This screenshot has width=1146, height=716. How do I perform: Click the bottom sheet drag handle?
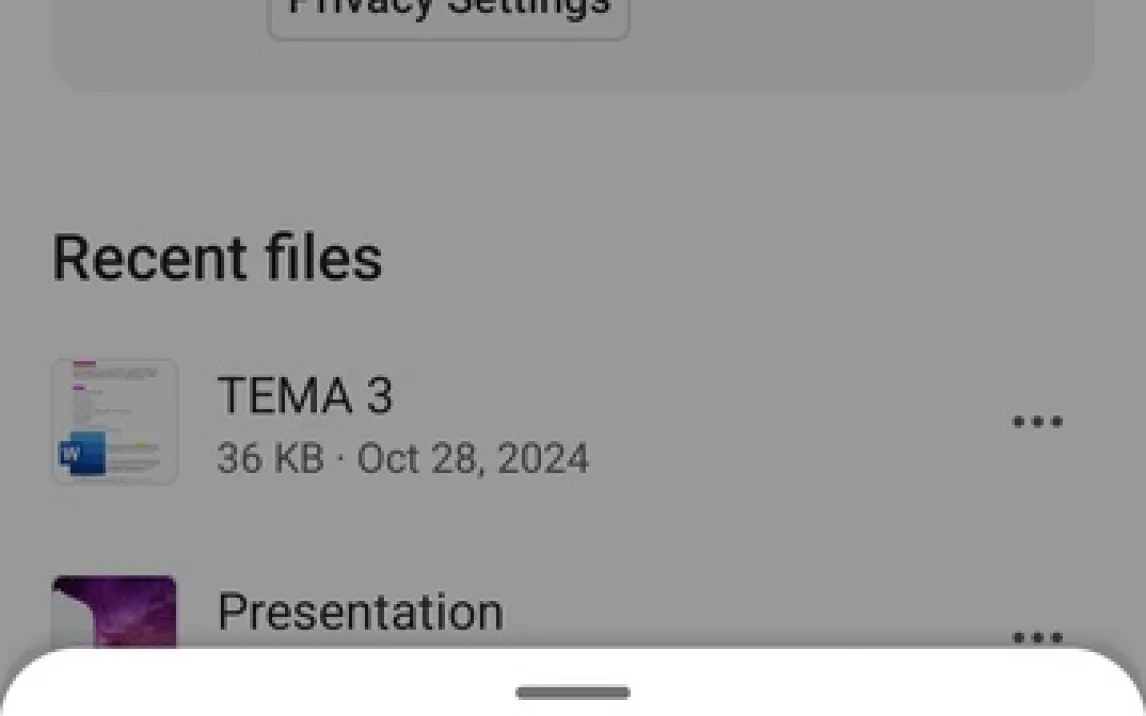tap(573, 692)
